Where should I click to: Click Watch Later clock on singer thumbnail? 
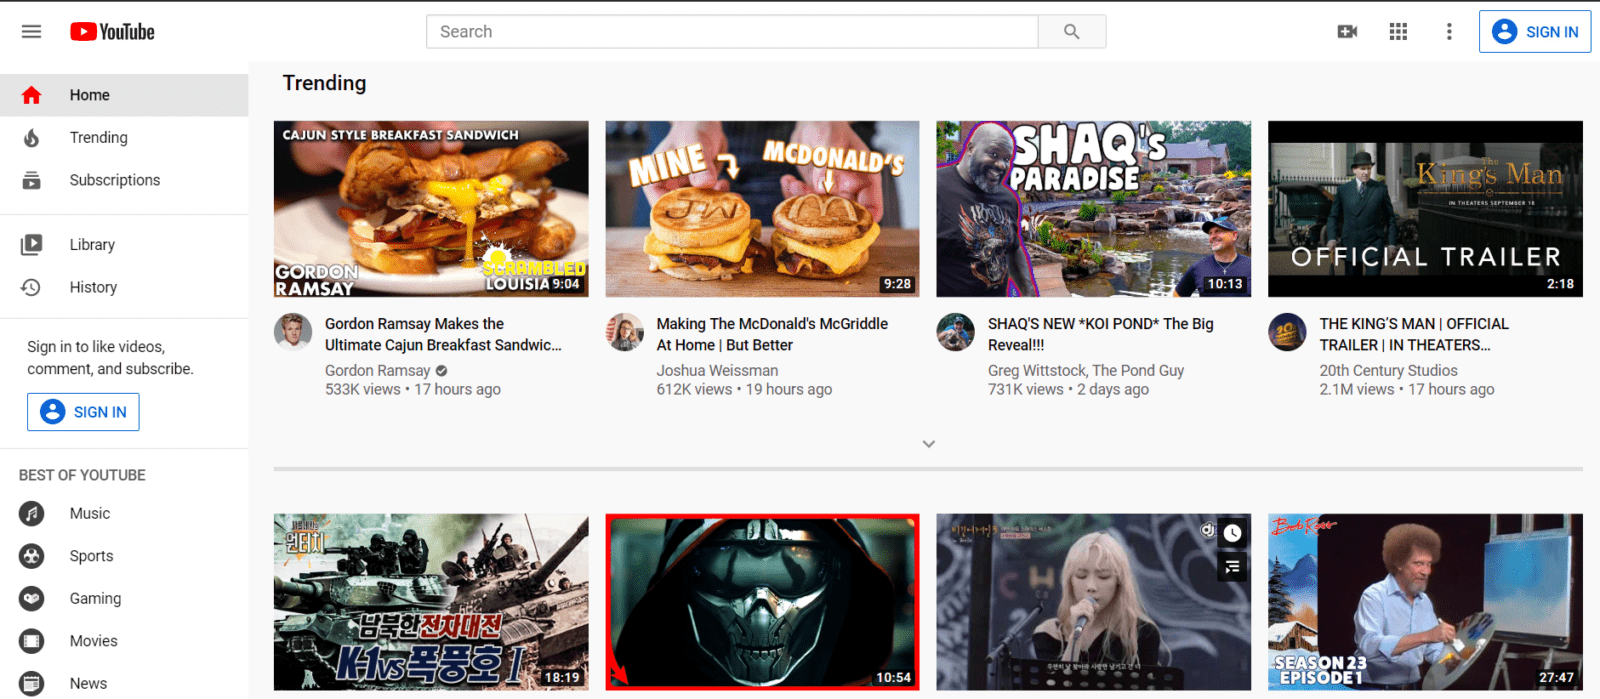tap(1232, 533)
